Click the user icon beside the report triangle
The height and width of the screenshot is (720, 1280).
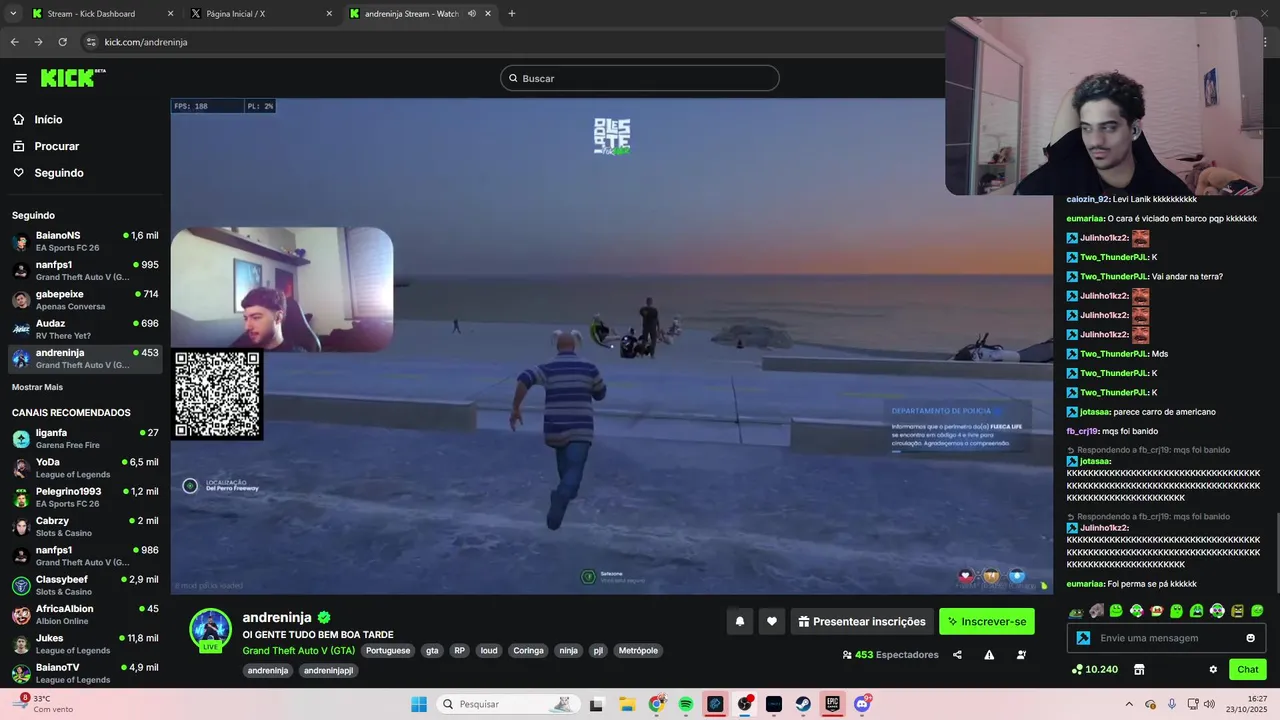1021,655
